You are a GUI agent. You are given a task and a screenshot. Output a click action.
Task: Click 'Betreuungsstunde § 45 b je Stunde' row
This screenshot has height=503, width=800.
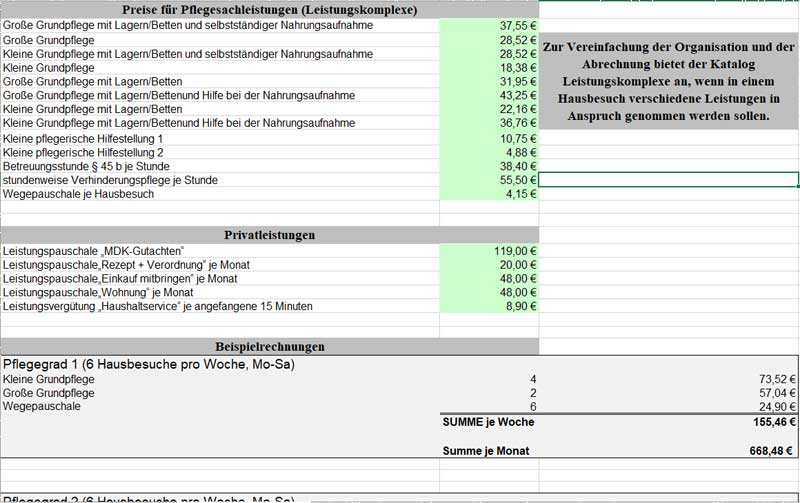click(x=86, y=166)
